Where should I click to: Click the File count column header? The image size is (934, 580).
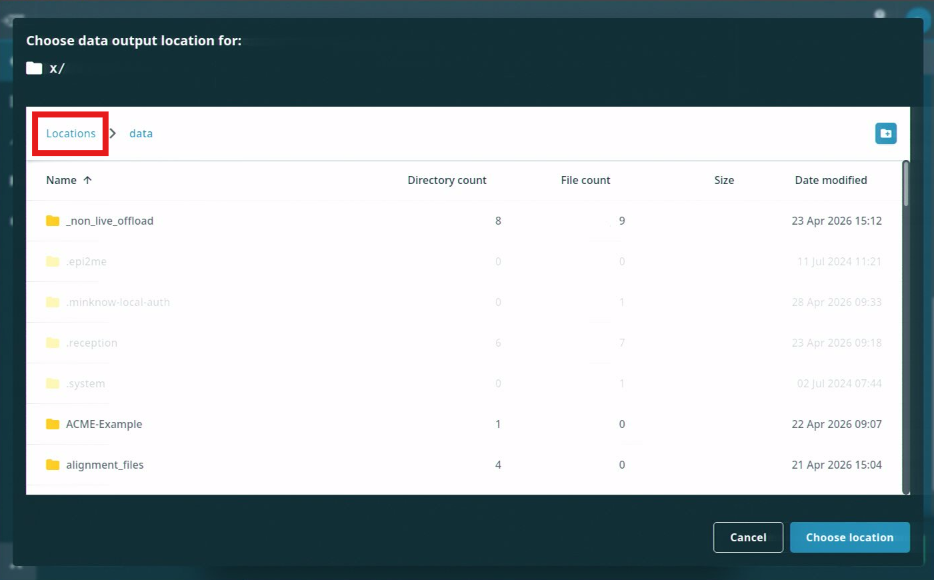tap(586, 180)
